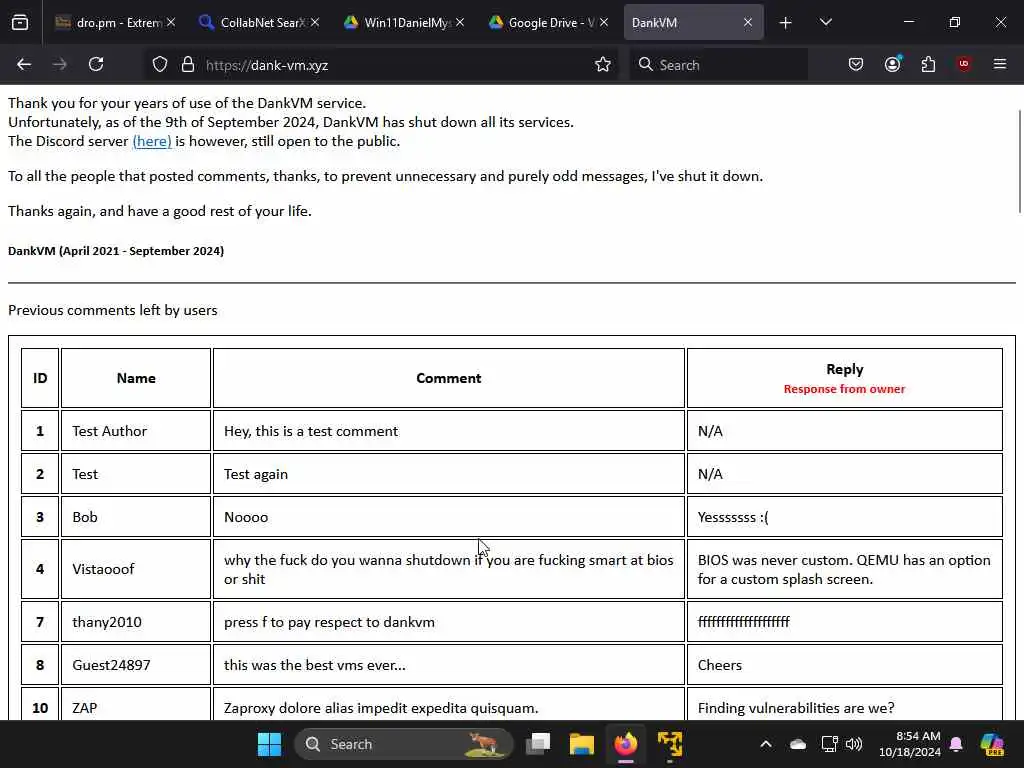Switch to the Google Drive tab

(546, 23)
